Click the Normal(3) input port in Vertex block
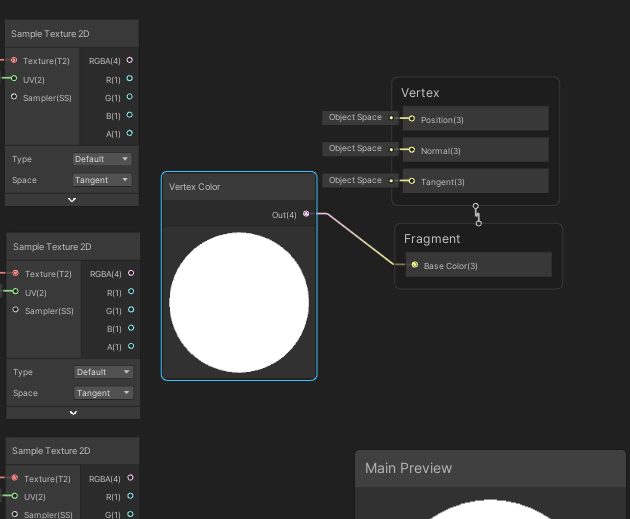Viewport: 630px width, 519px height. 412,150
